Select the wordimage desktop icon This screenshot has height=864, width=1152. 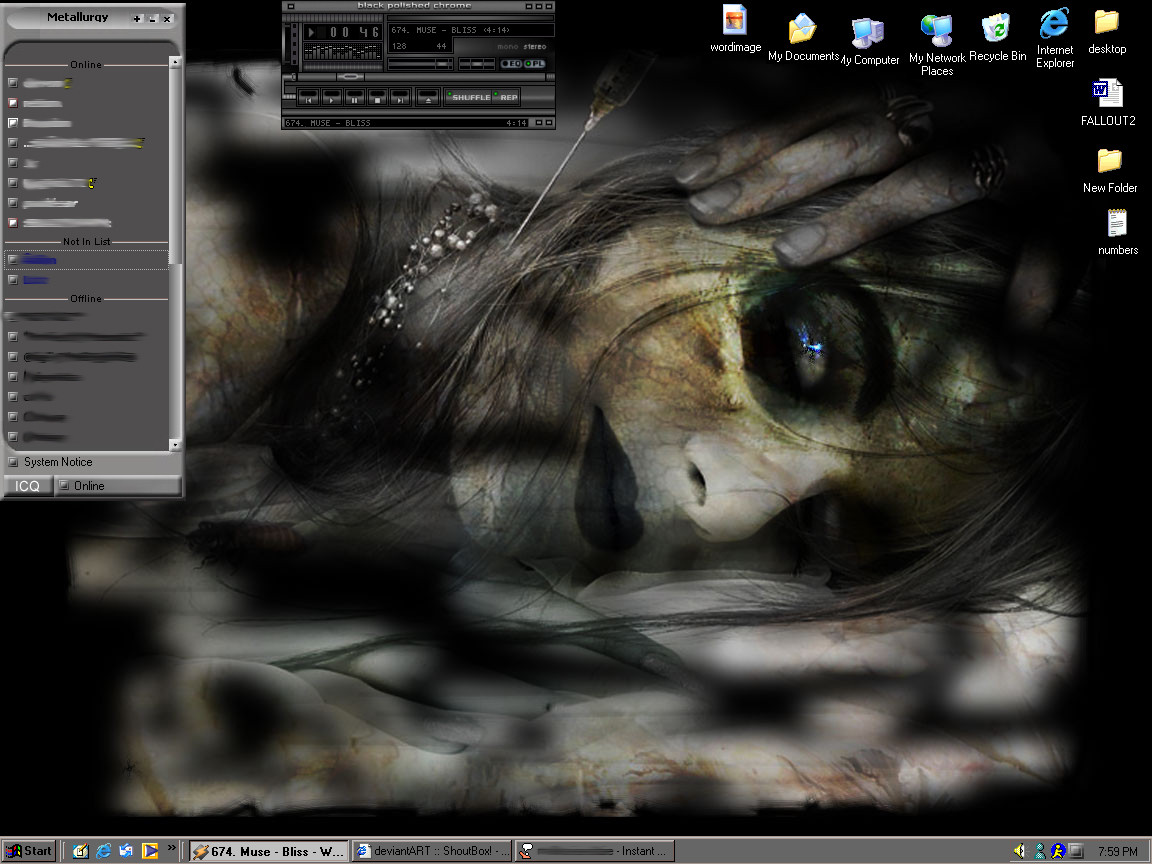pos(735,29)
